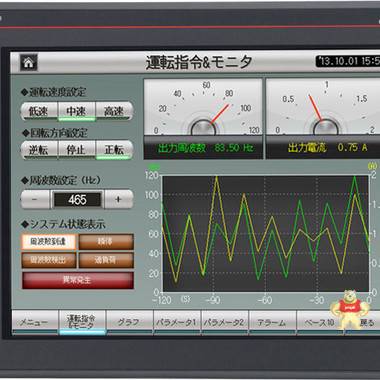
Task: Tap the 過負荷 overload indicator
Action: [x=106, y=260]
